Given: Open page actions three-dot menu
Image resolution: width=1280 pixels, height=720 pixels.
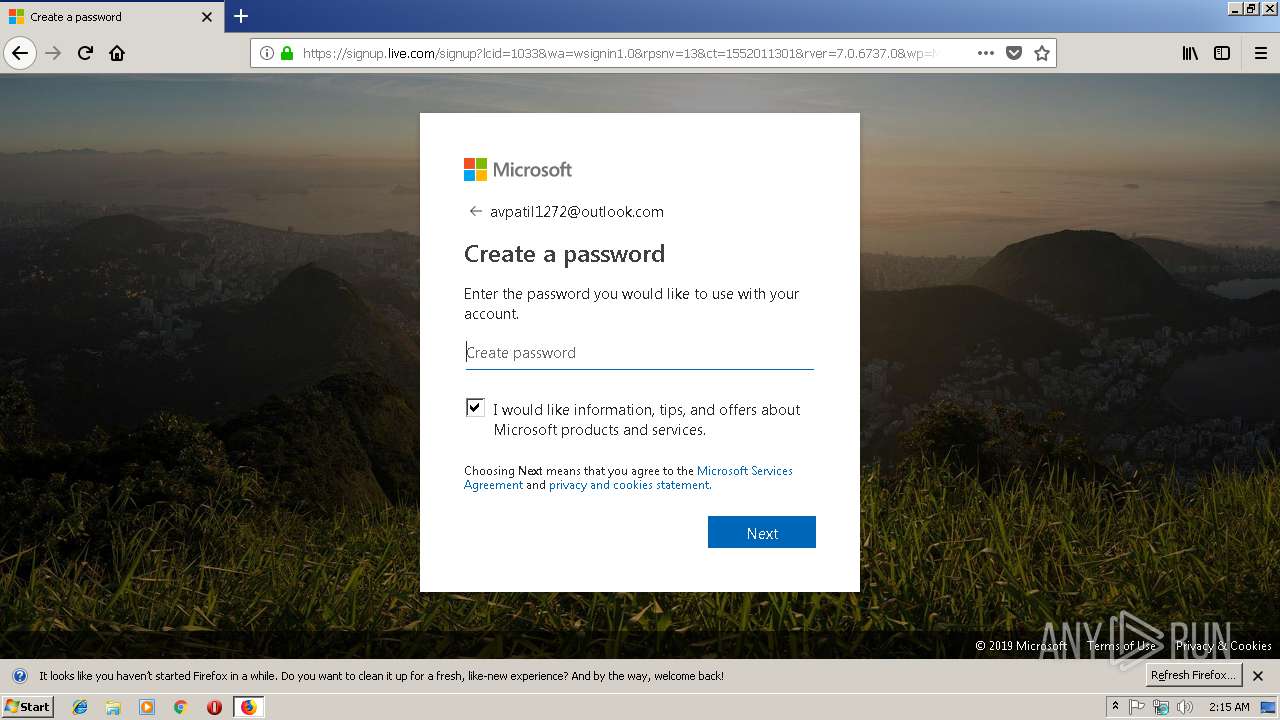Looking at the screenshot, I should (986, 53).
